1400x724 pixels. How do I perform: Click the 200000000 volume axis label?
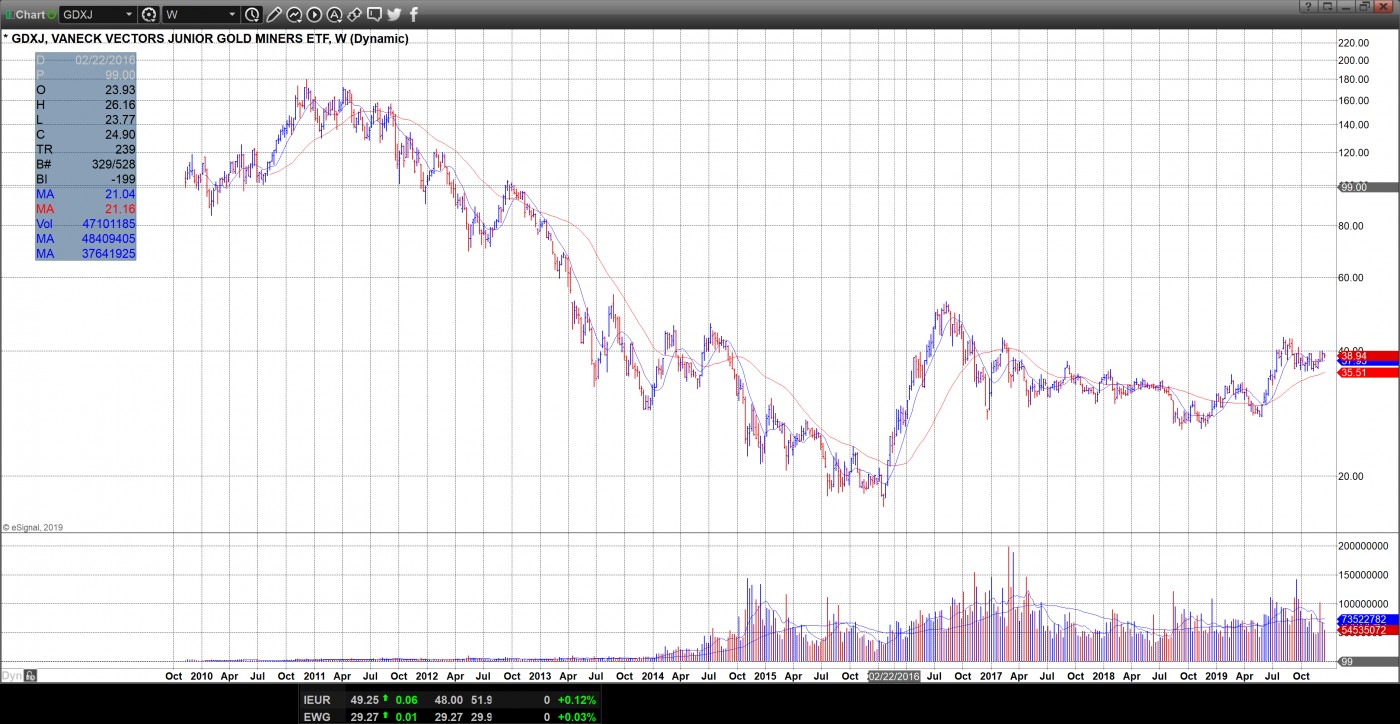pyautogui.click(x=1364, y=546)
